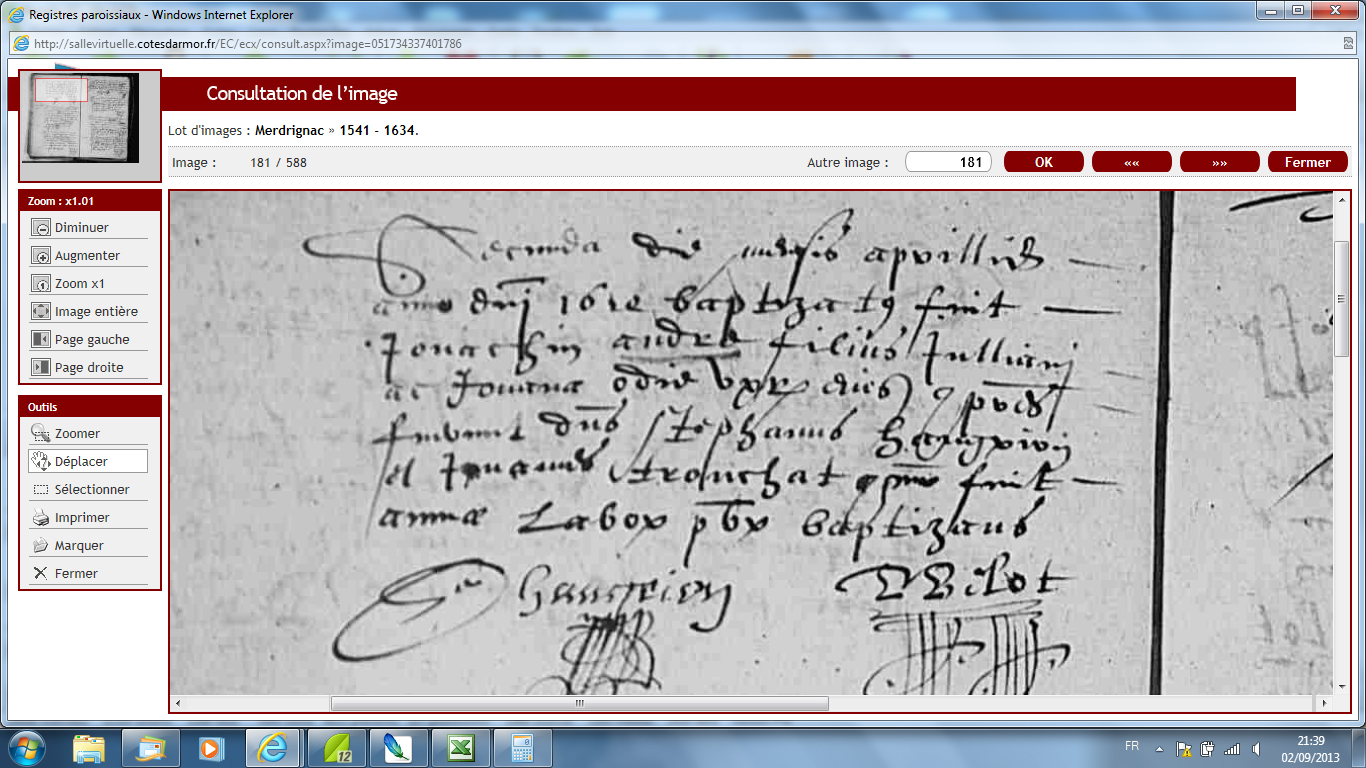Click the red Fermer button
Image resolution: width=1366 pixels, height=768 pixels.
1308,162
